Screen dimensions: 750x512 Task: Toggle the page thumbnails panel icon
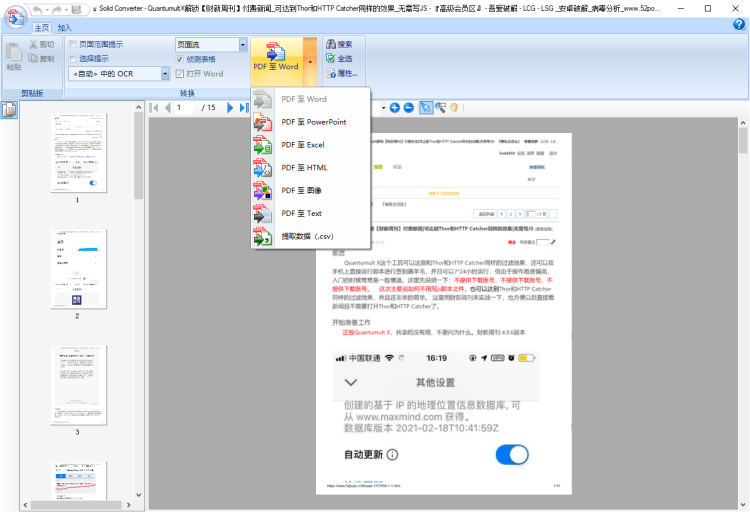(x=9, y=110)
